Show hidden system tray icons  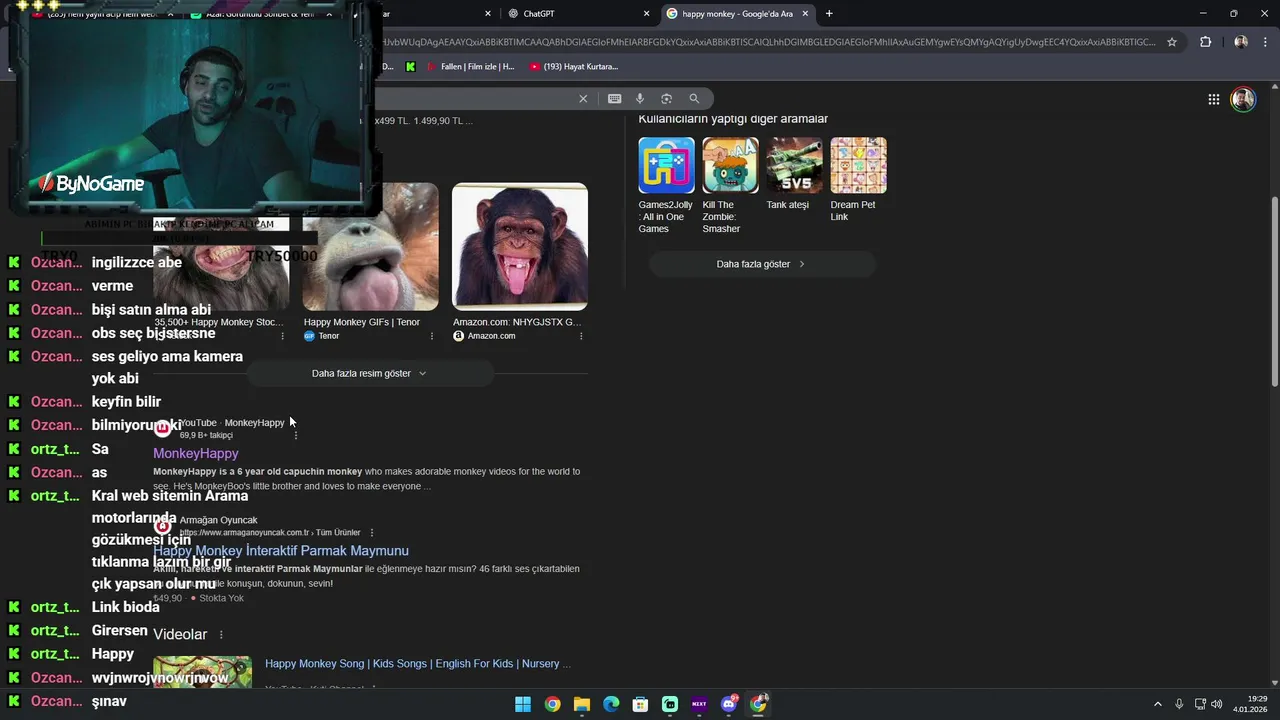pyautogui.click(x=1158, y=704)
